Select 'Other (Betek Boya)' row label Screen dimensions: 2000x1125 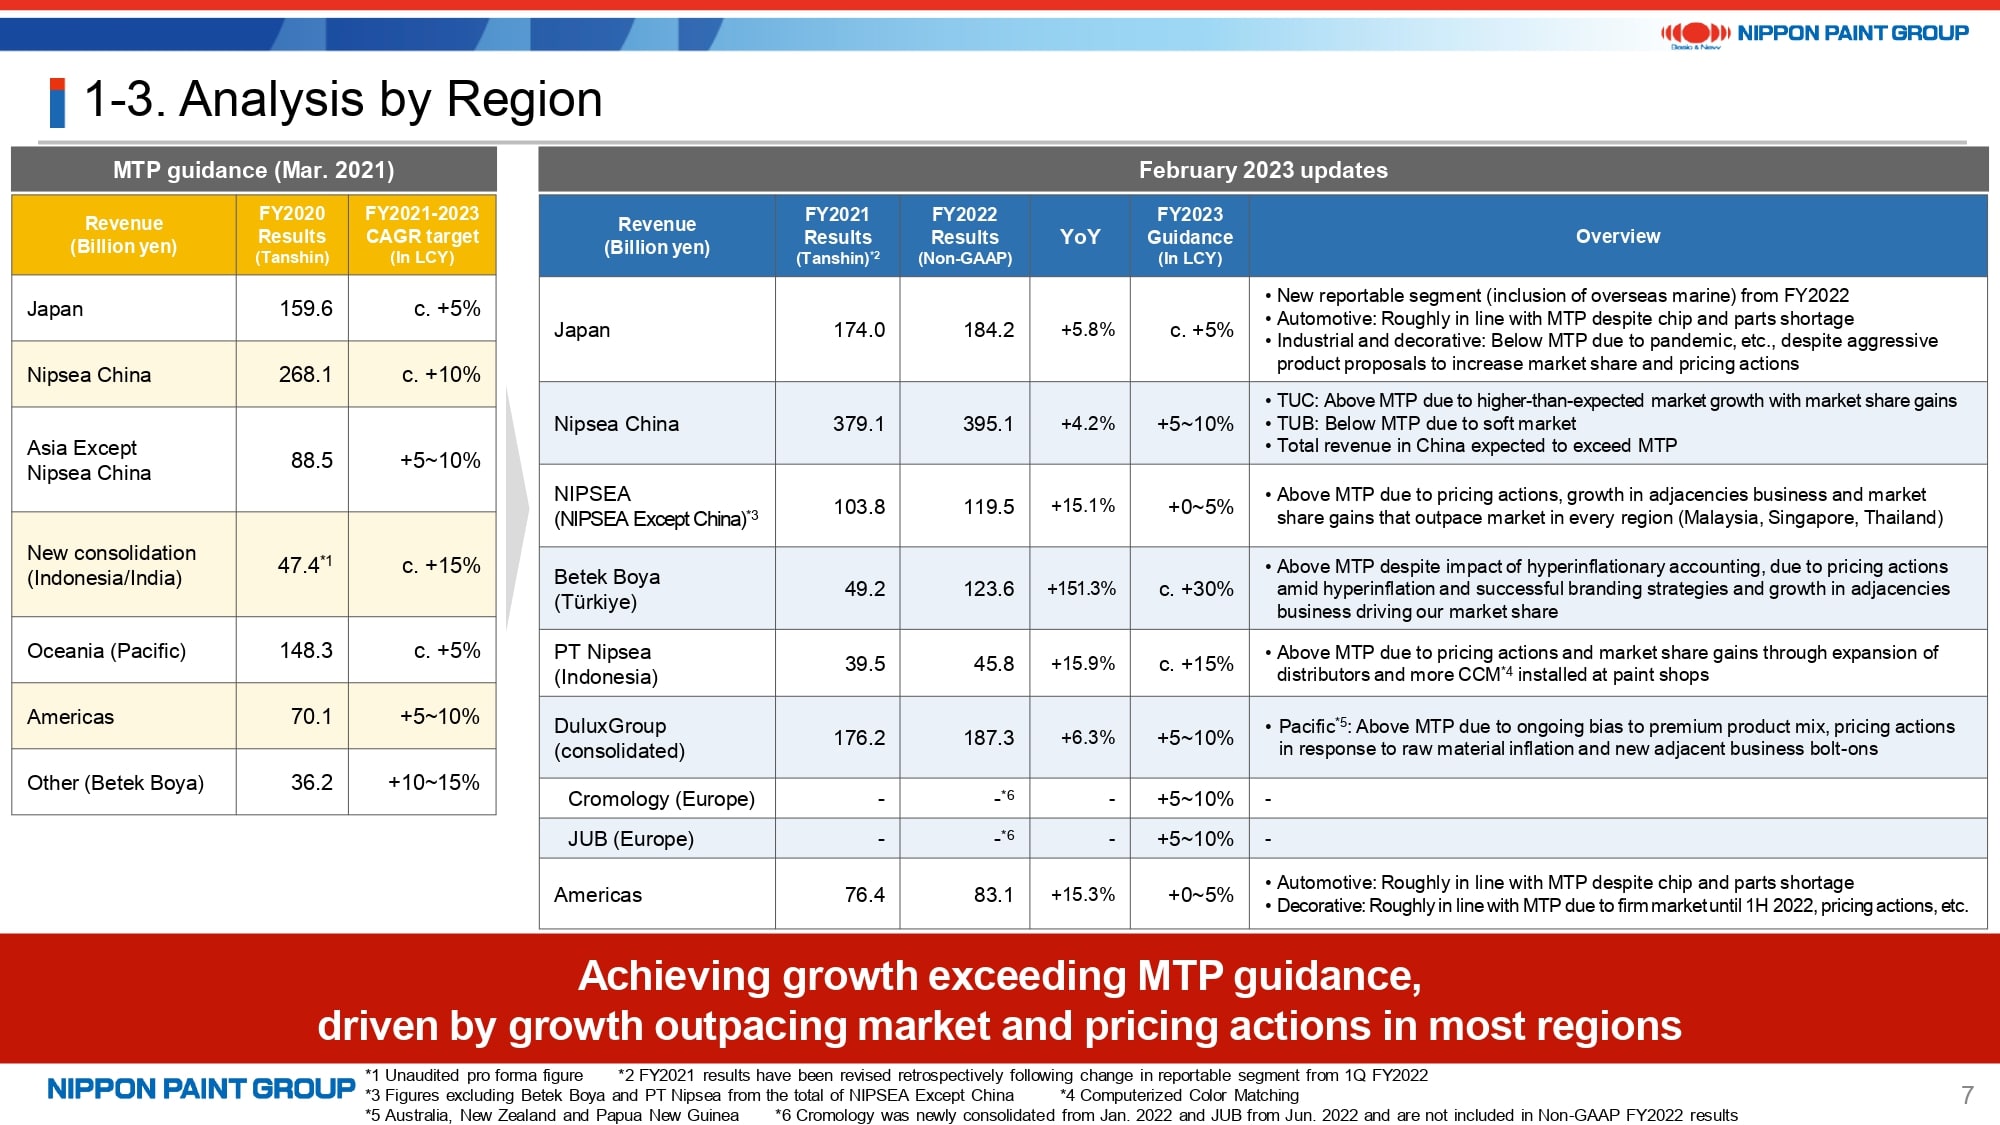click(116, 783)
